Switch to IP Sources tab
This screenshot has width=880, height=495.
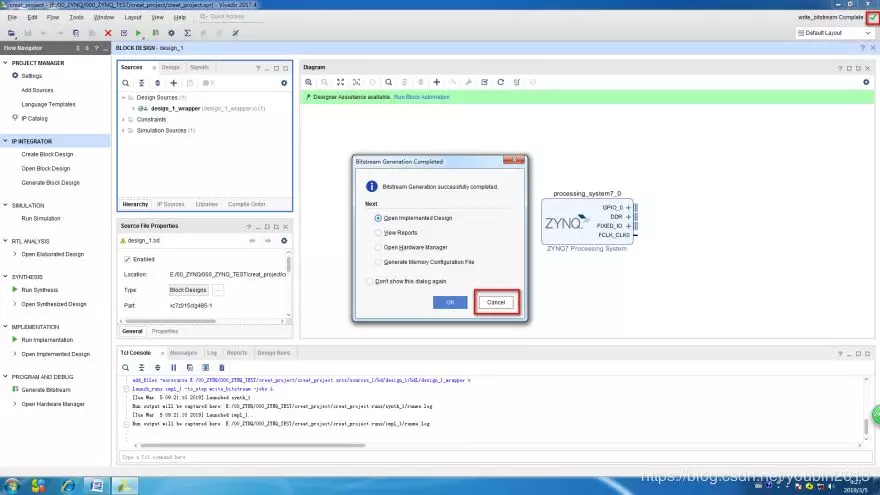(171, 204)
